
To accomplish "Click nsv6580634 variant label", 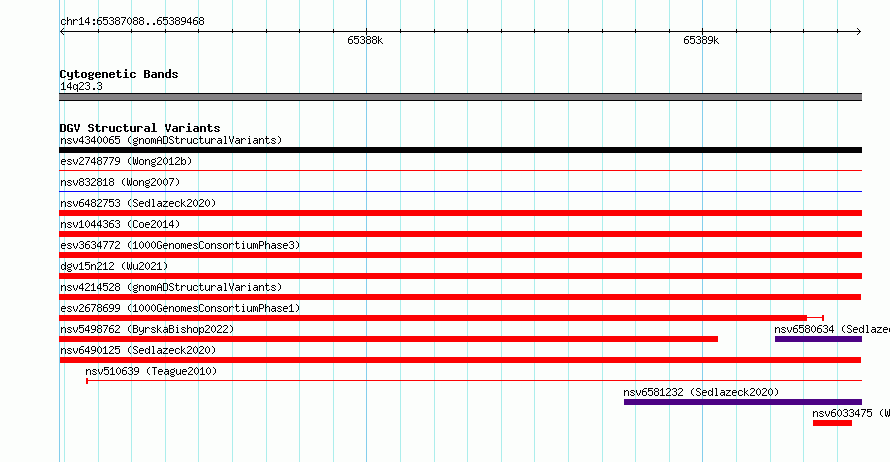I will (x=832, y=329).
